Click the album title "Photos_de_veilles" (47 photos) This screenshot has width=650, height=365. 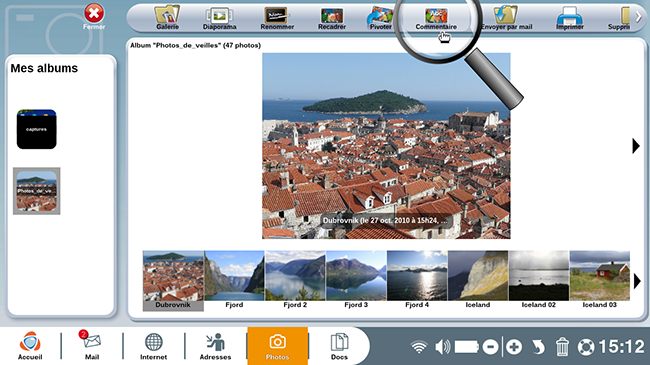[x=195, y=45]
